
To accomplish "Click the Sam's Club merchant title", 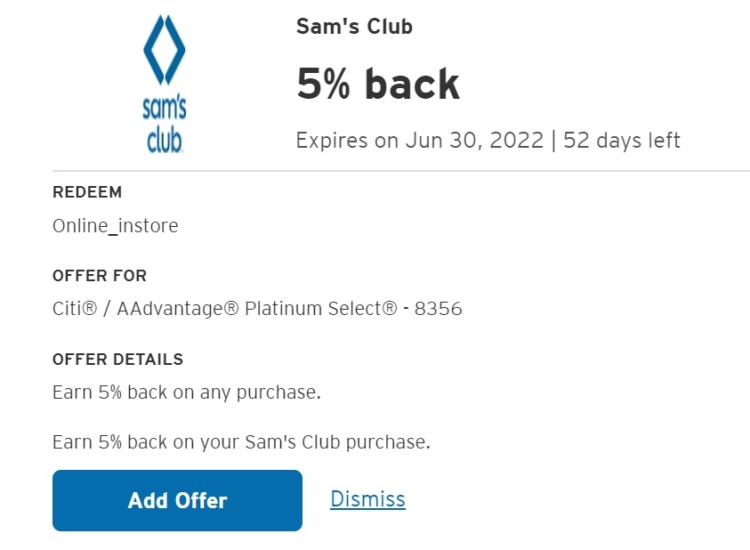I will pyautogui.click(x=354, y=26).
